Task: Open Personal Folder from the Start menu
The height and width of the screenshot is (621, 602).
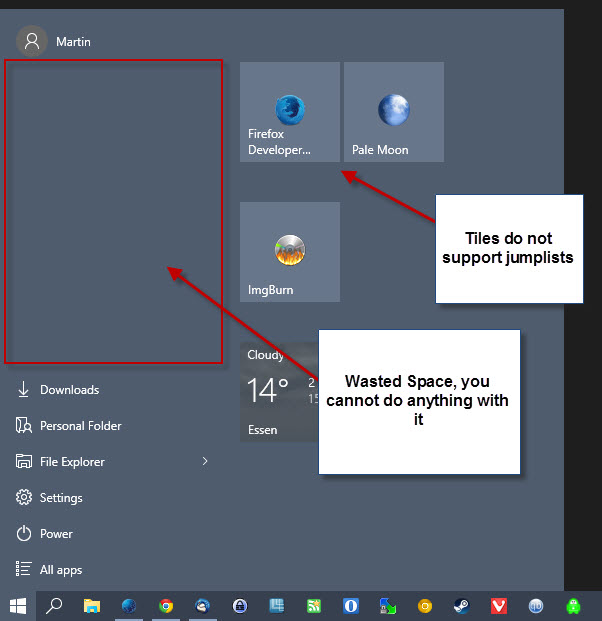Action: [x=69, y=426]
